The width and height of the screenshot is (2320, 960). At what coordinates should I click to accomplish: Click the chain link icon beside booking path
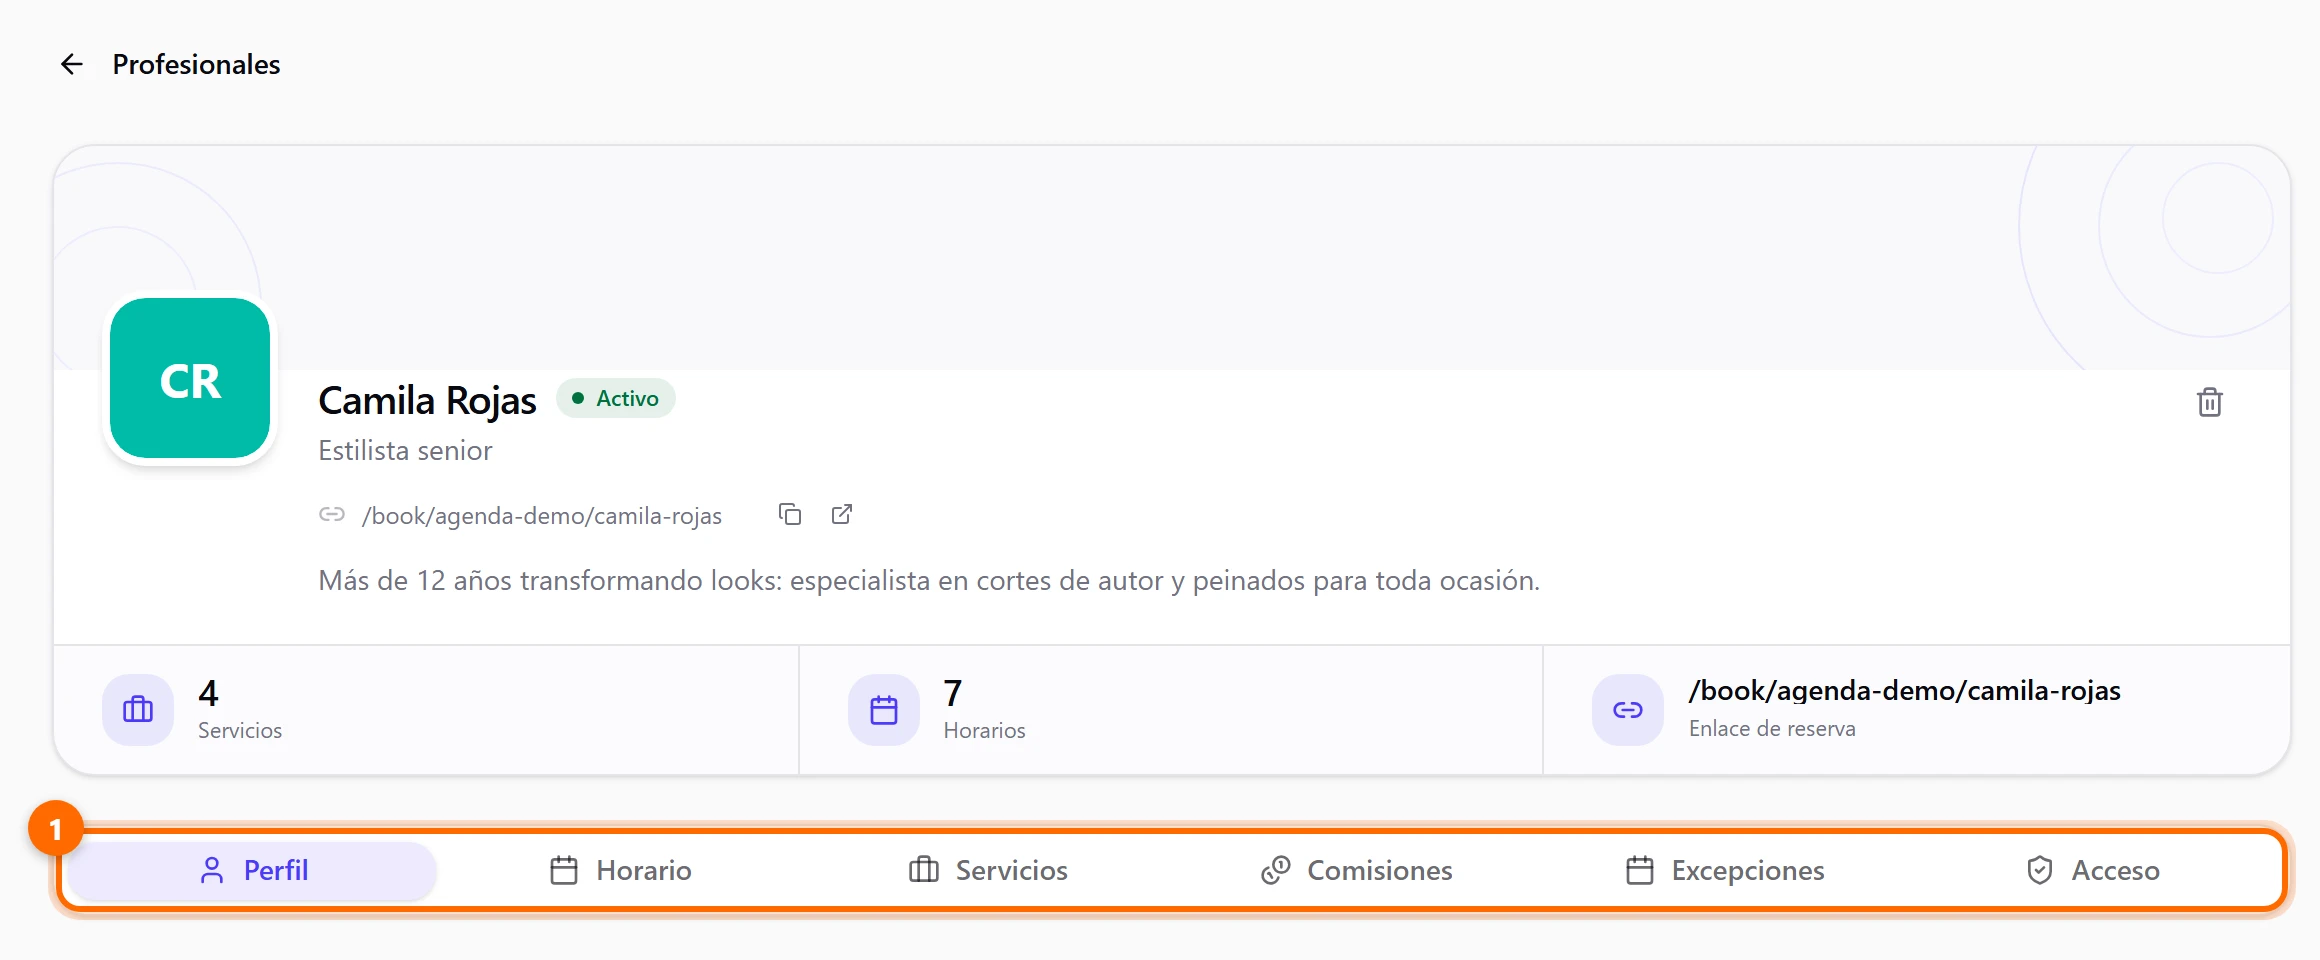(x=332, y=514)
